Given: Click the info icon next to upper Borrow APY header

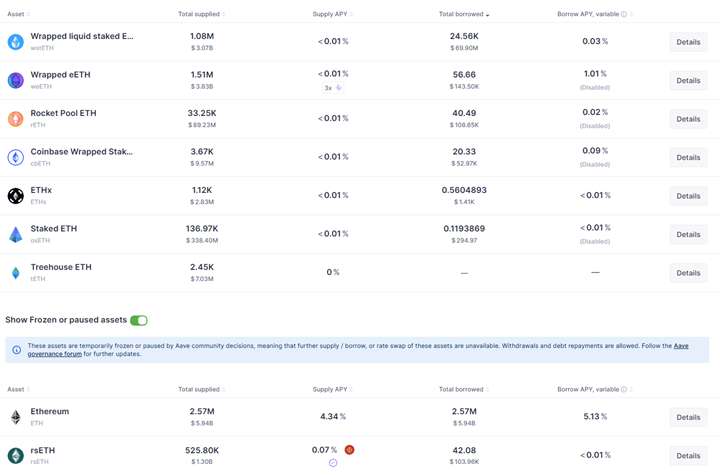Looking at the screenshot, I should pos(624,14).
